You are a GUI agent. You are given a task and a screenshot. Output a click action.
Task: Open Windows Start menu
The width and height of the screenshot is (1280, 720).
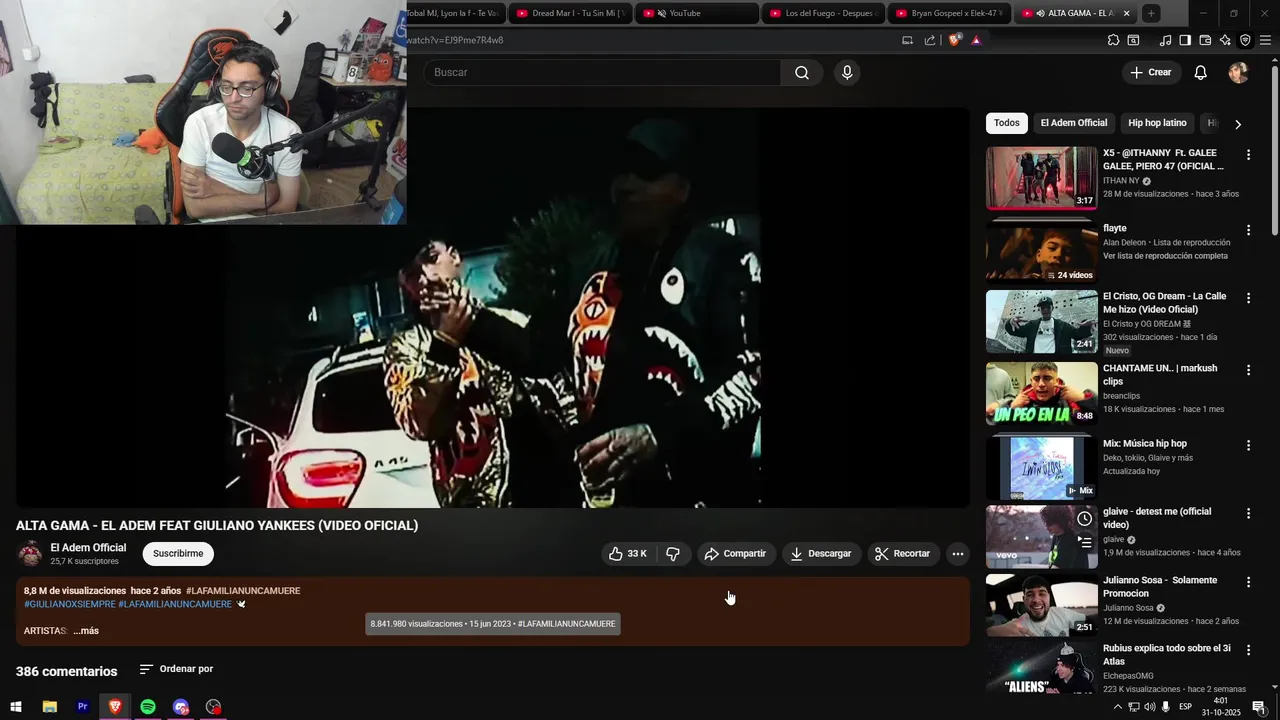pyautogui.click(x=16, y=707)
